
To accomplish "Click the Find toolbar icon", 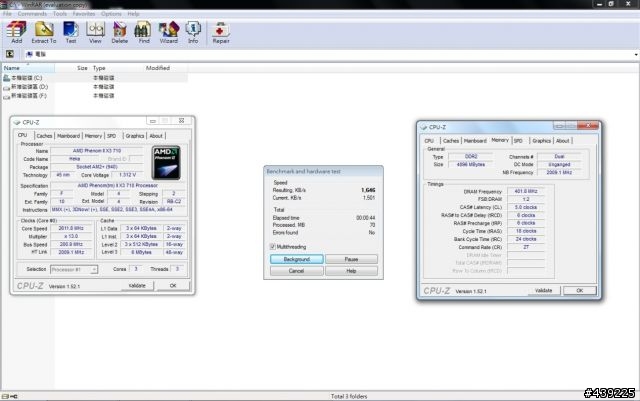I will tap(144, 32).
